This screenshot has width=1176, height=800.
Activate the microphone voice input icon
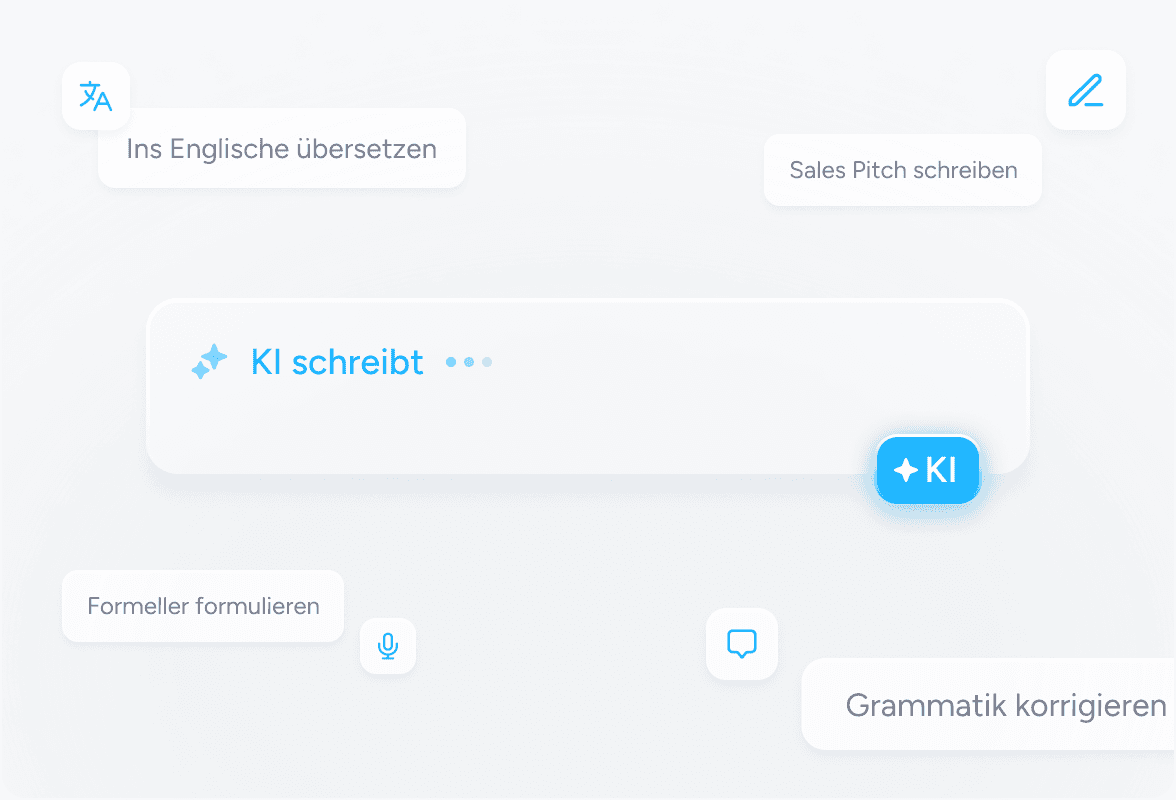[x=388, y=647]
